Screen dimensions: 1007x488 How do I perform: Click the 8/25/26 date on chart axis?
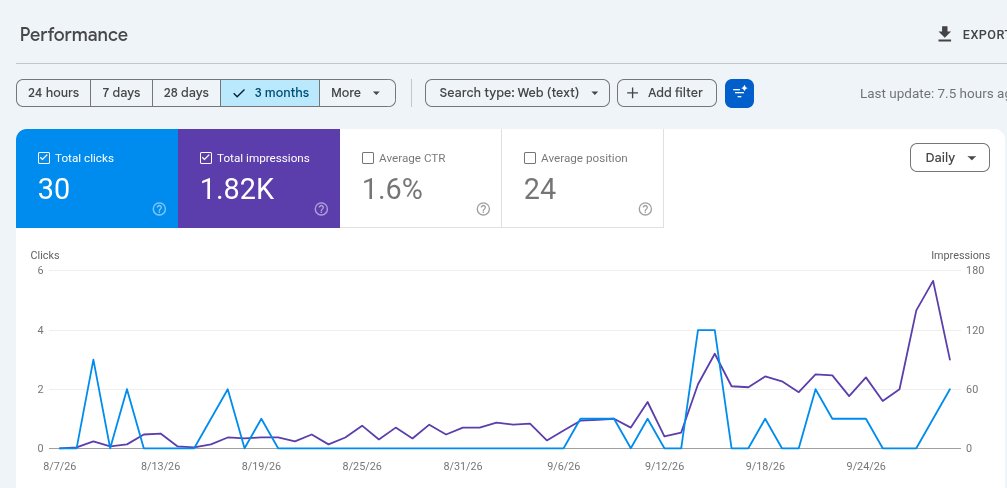[x=362, y=466]
